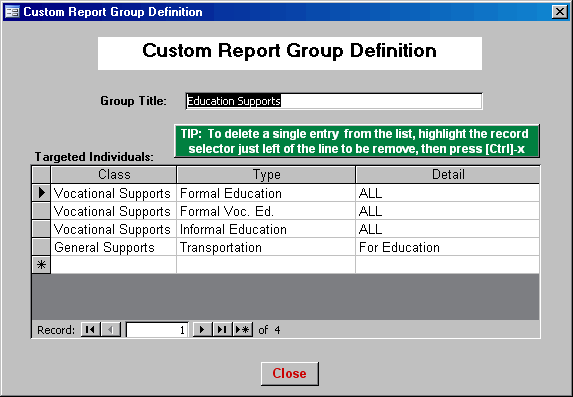Select the grid's top-left select-all corner

(x=41, y=174)
